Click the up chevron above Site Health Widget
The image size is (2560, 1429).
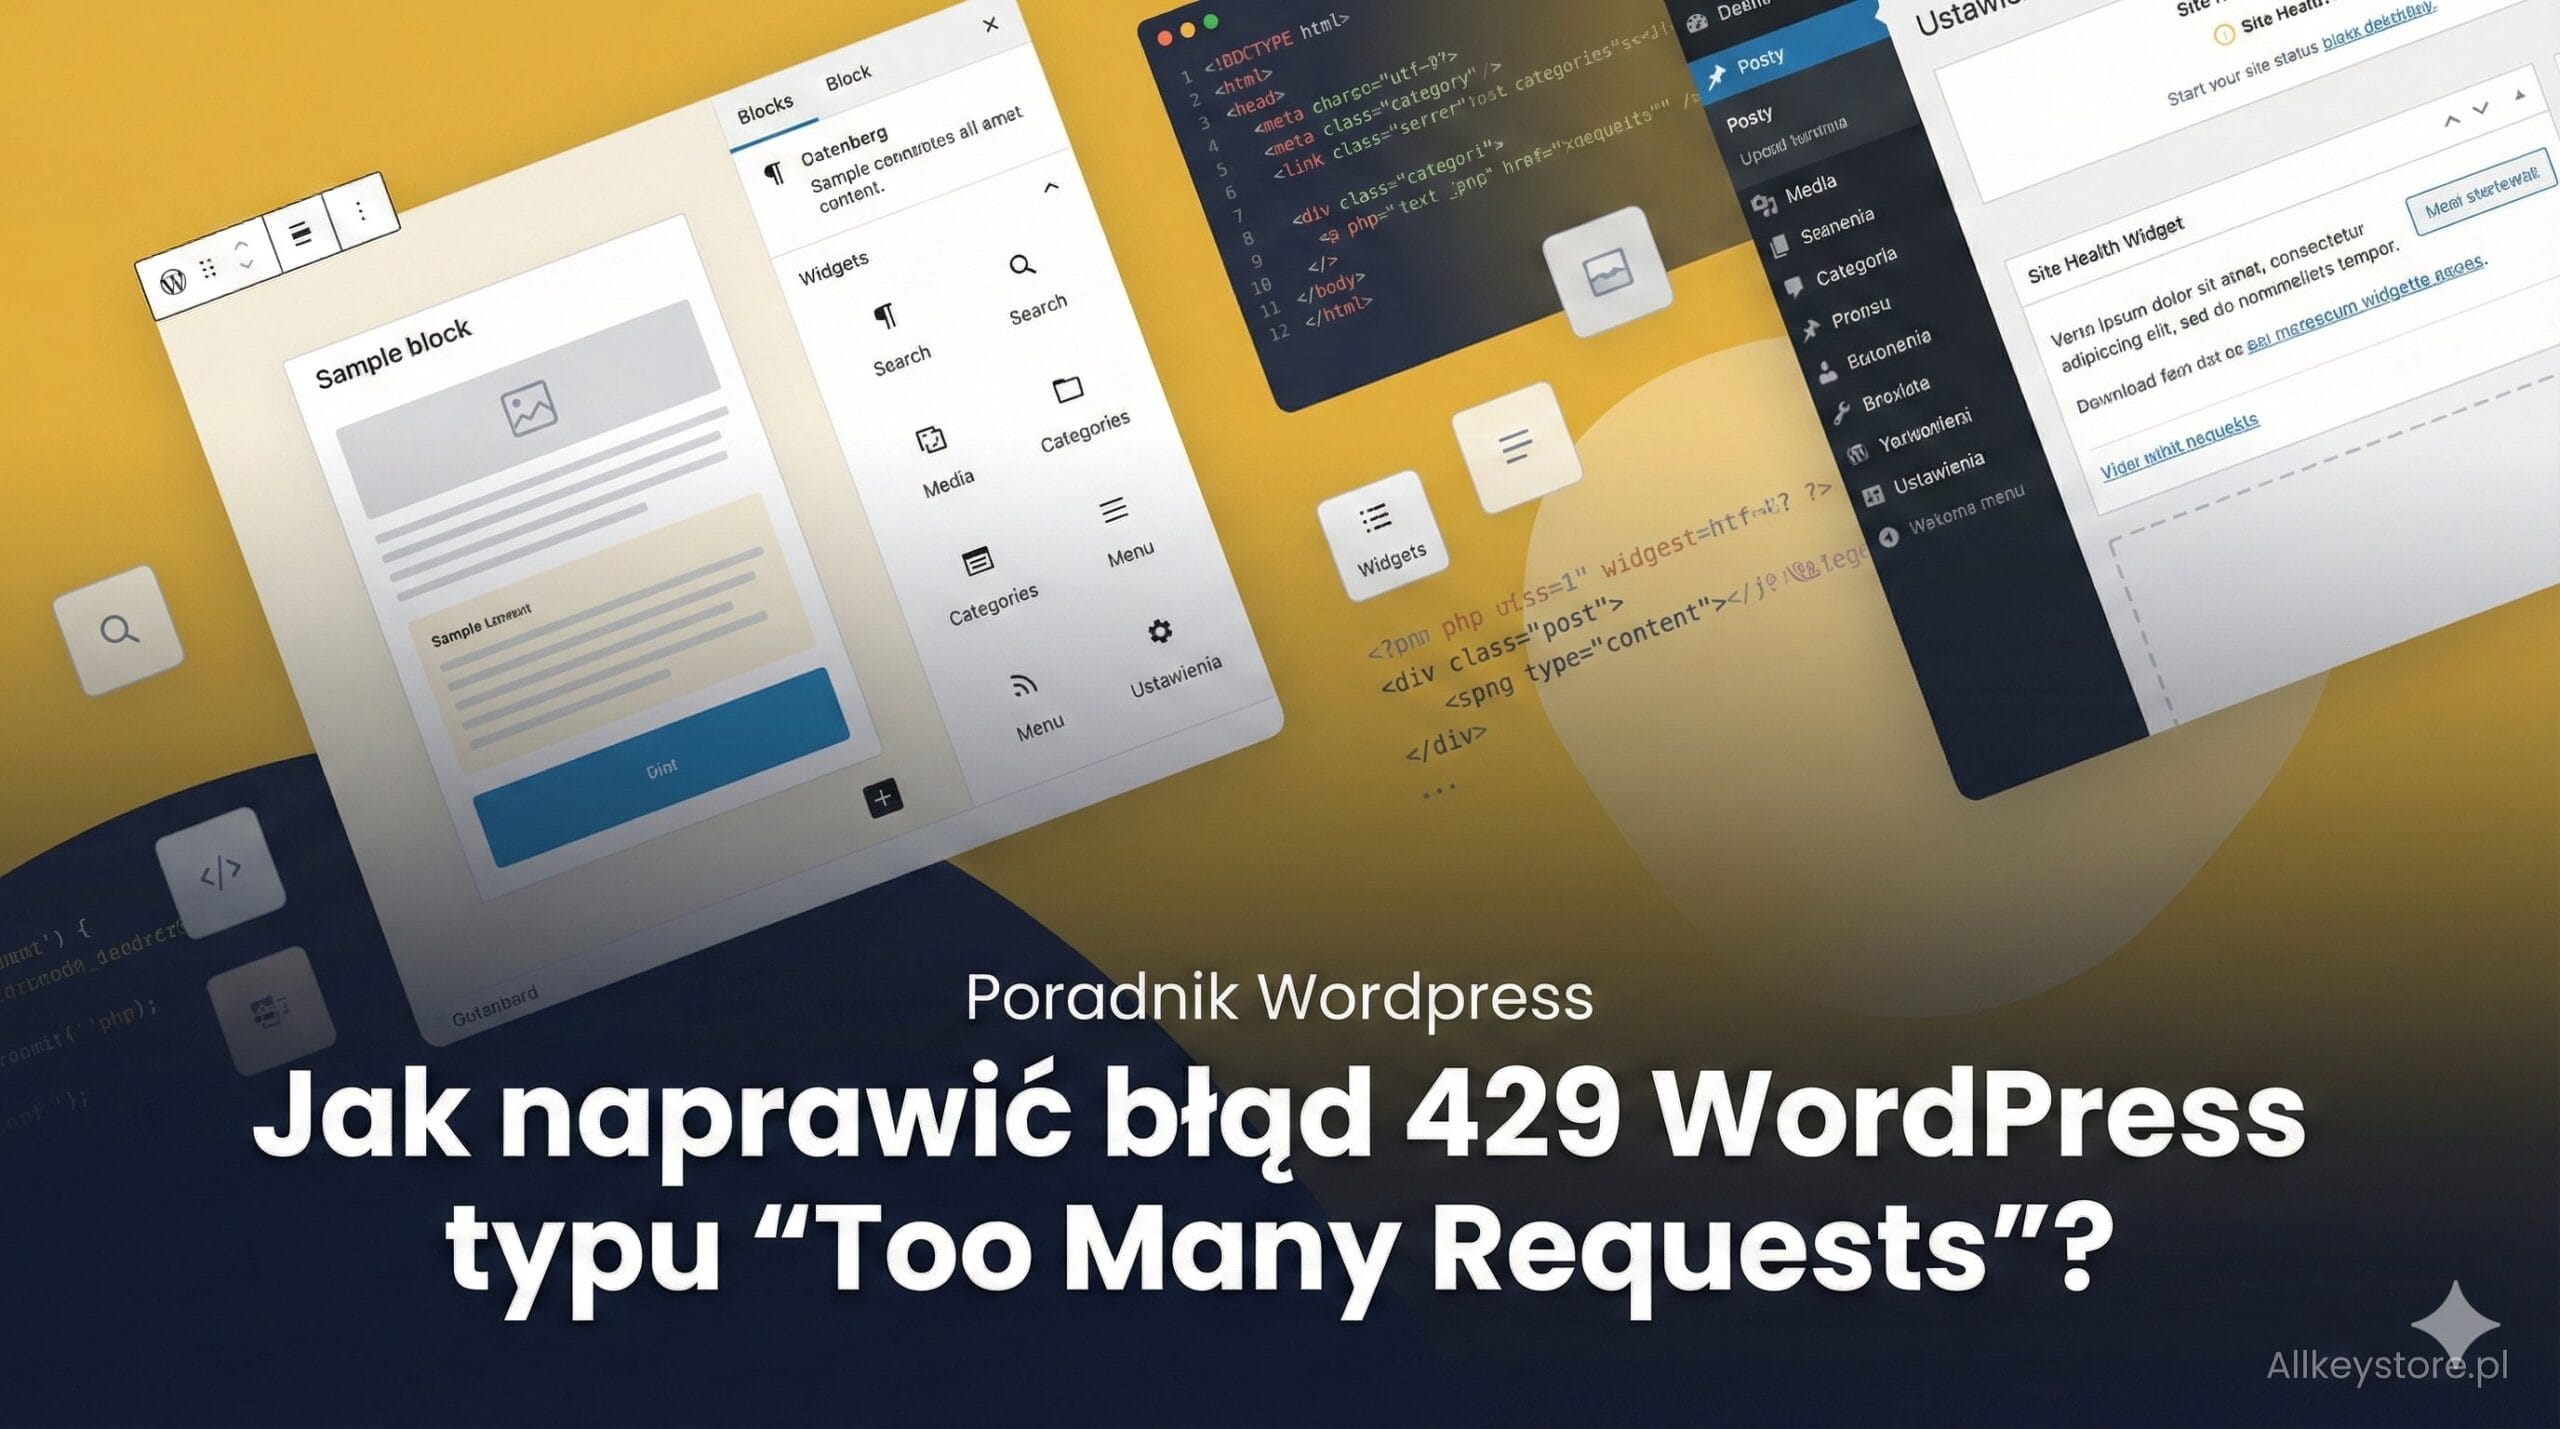(x=2452, y=122)
